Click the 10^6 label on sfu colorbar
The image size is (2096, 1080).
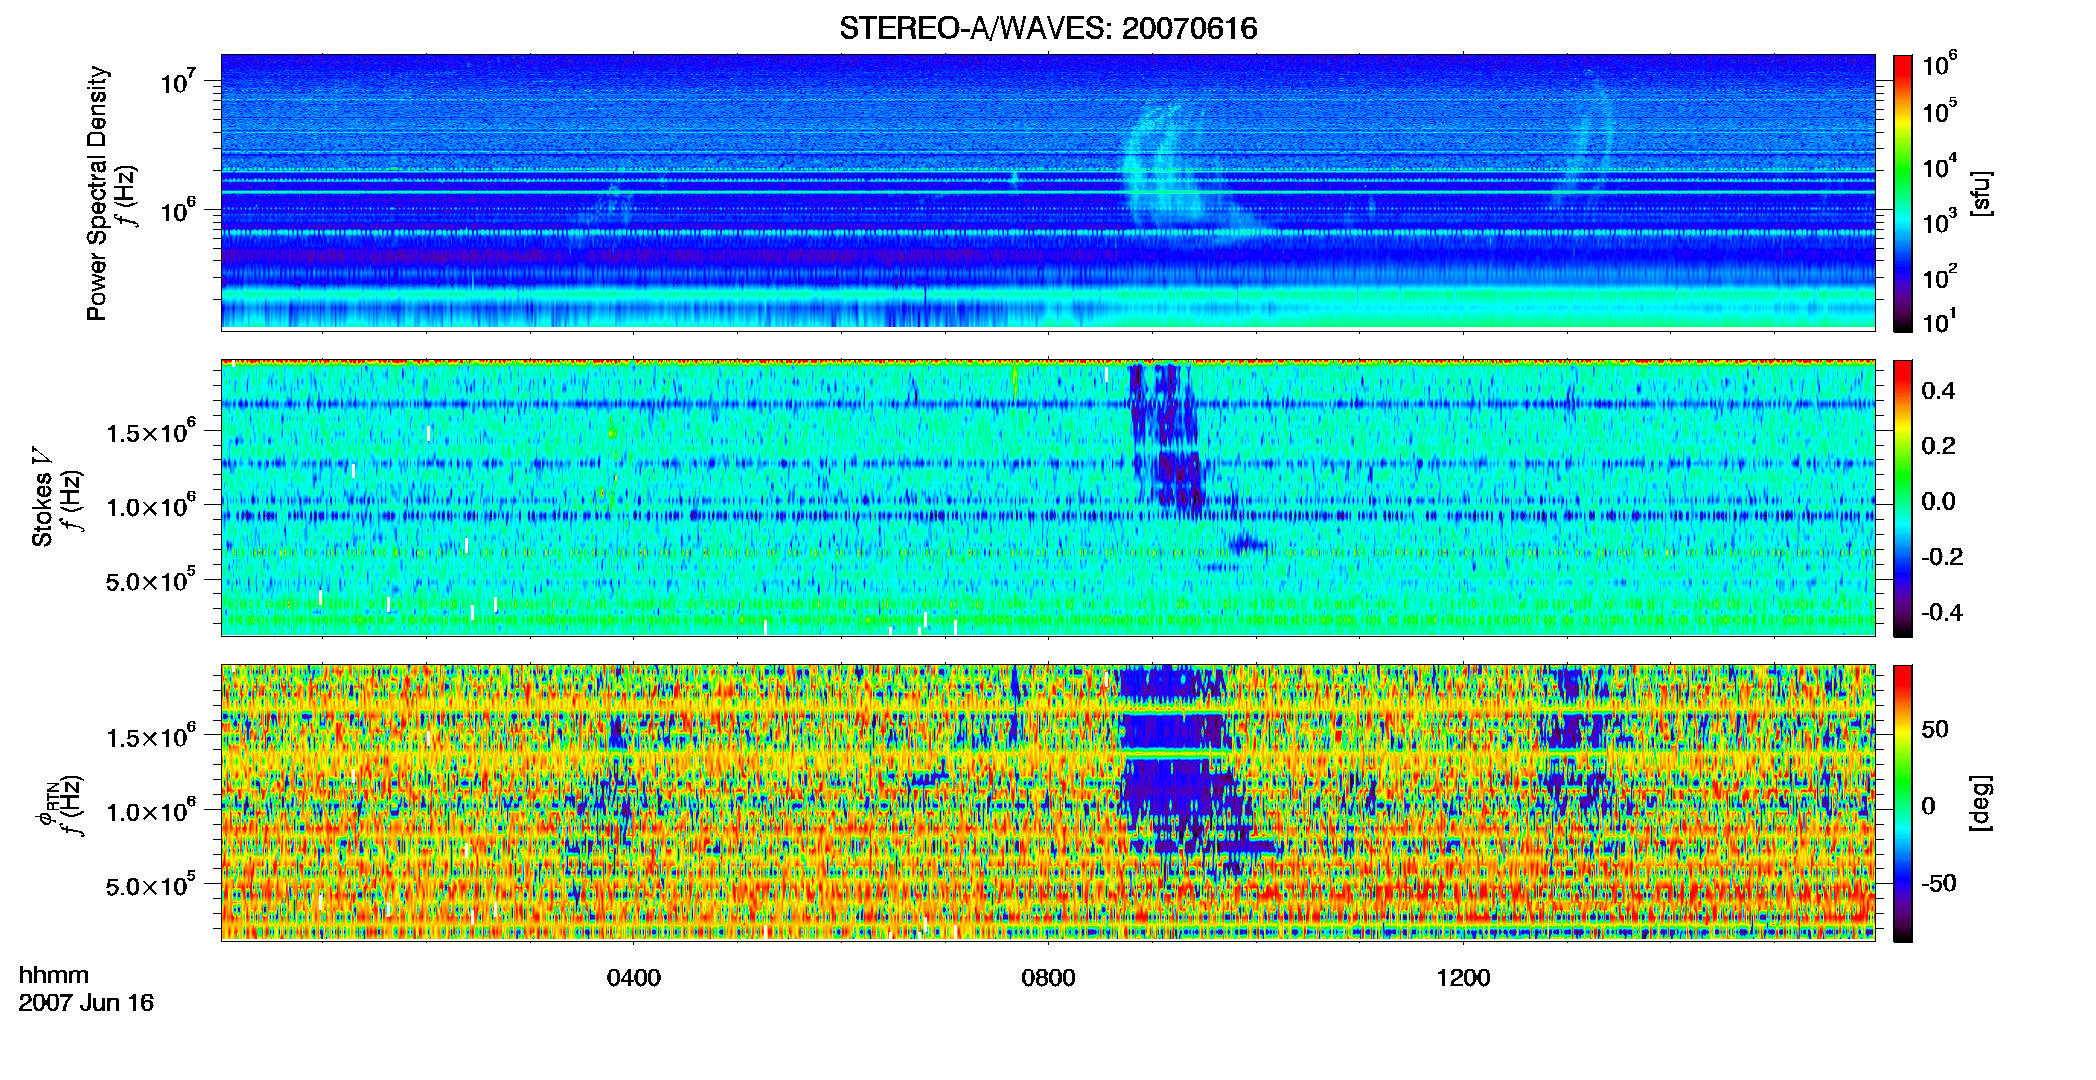(1940, 65)
